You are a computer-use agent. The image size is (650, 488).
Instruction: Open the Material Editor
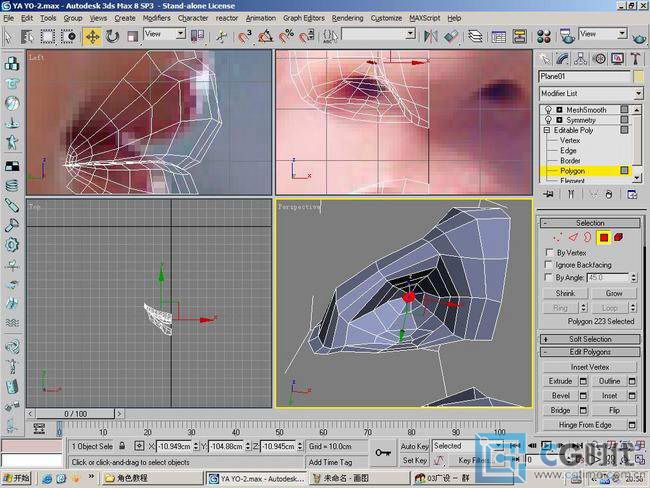(x=543, y=37)
